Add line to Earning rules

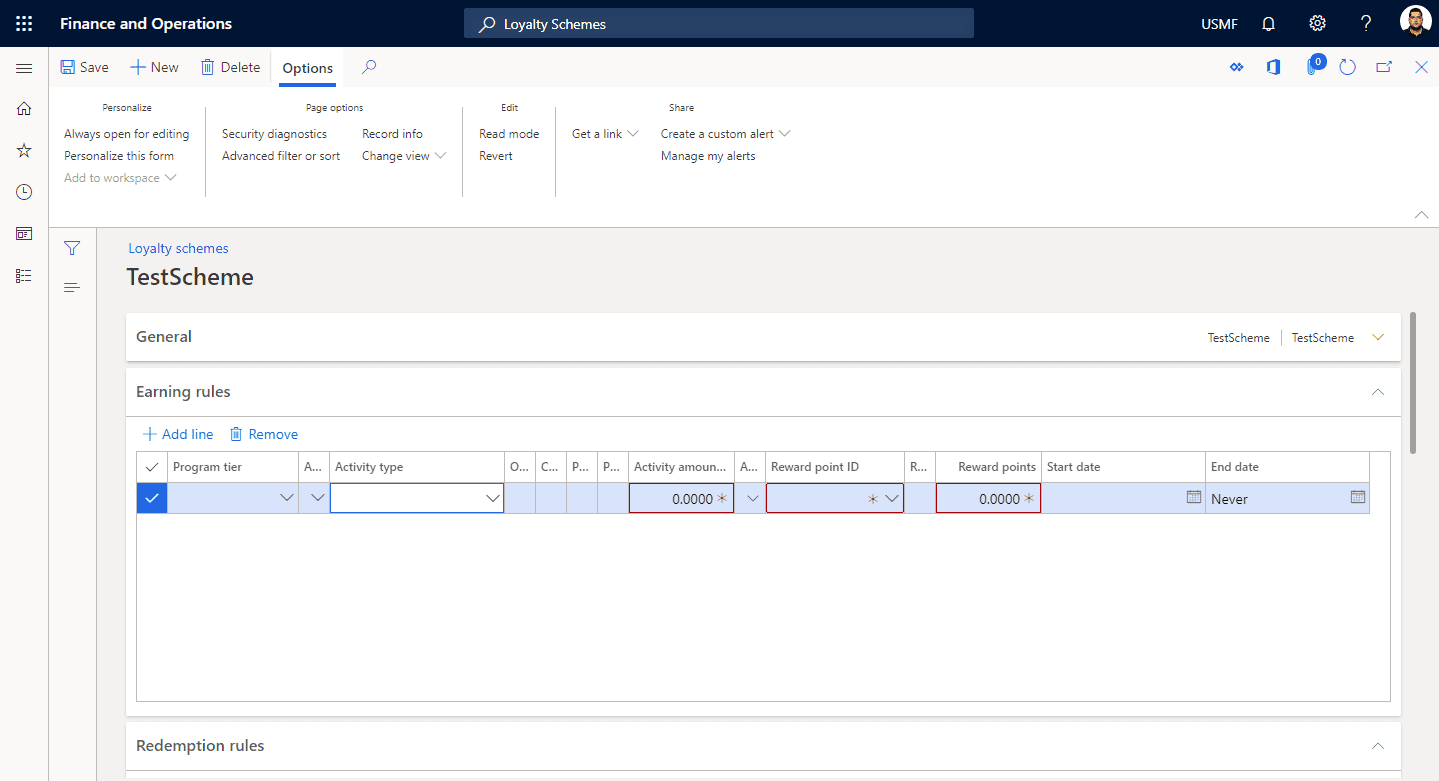tap(178, 434)
